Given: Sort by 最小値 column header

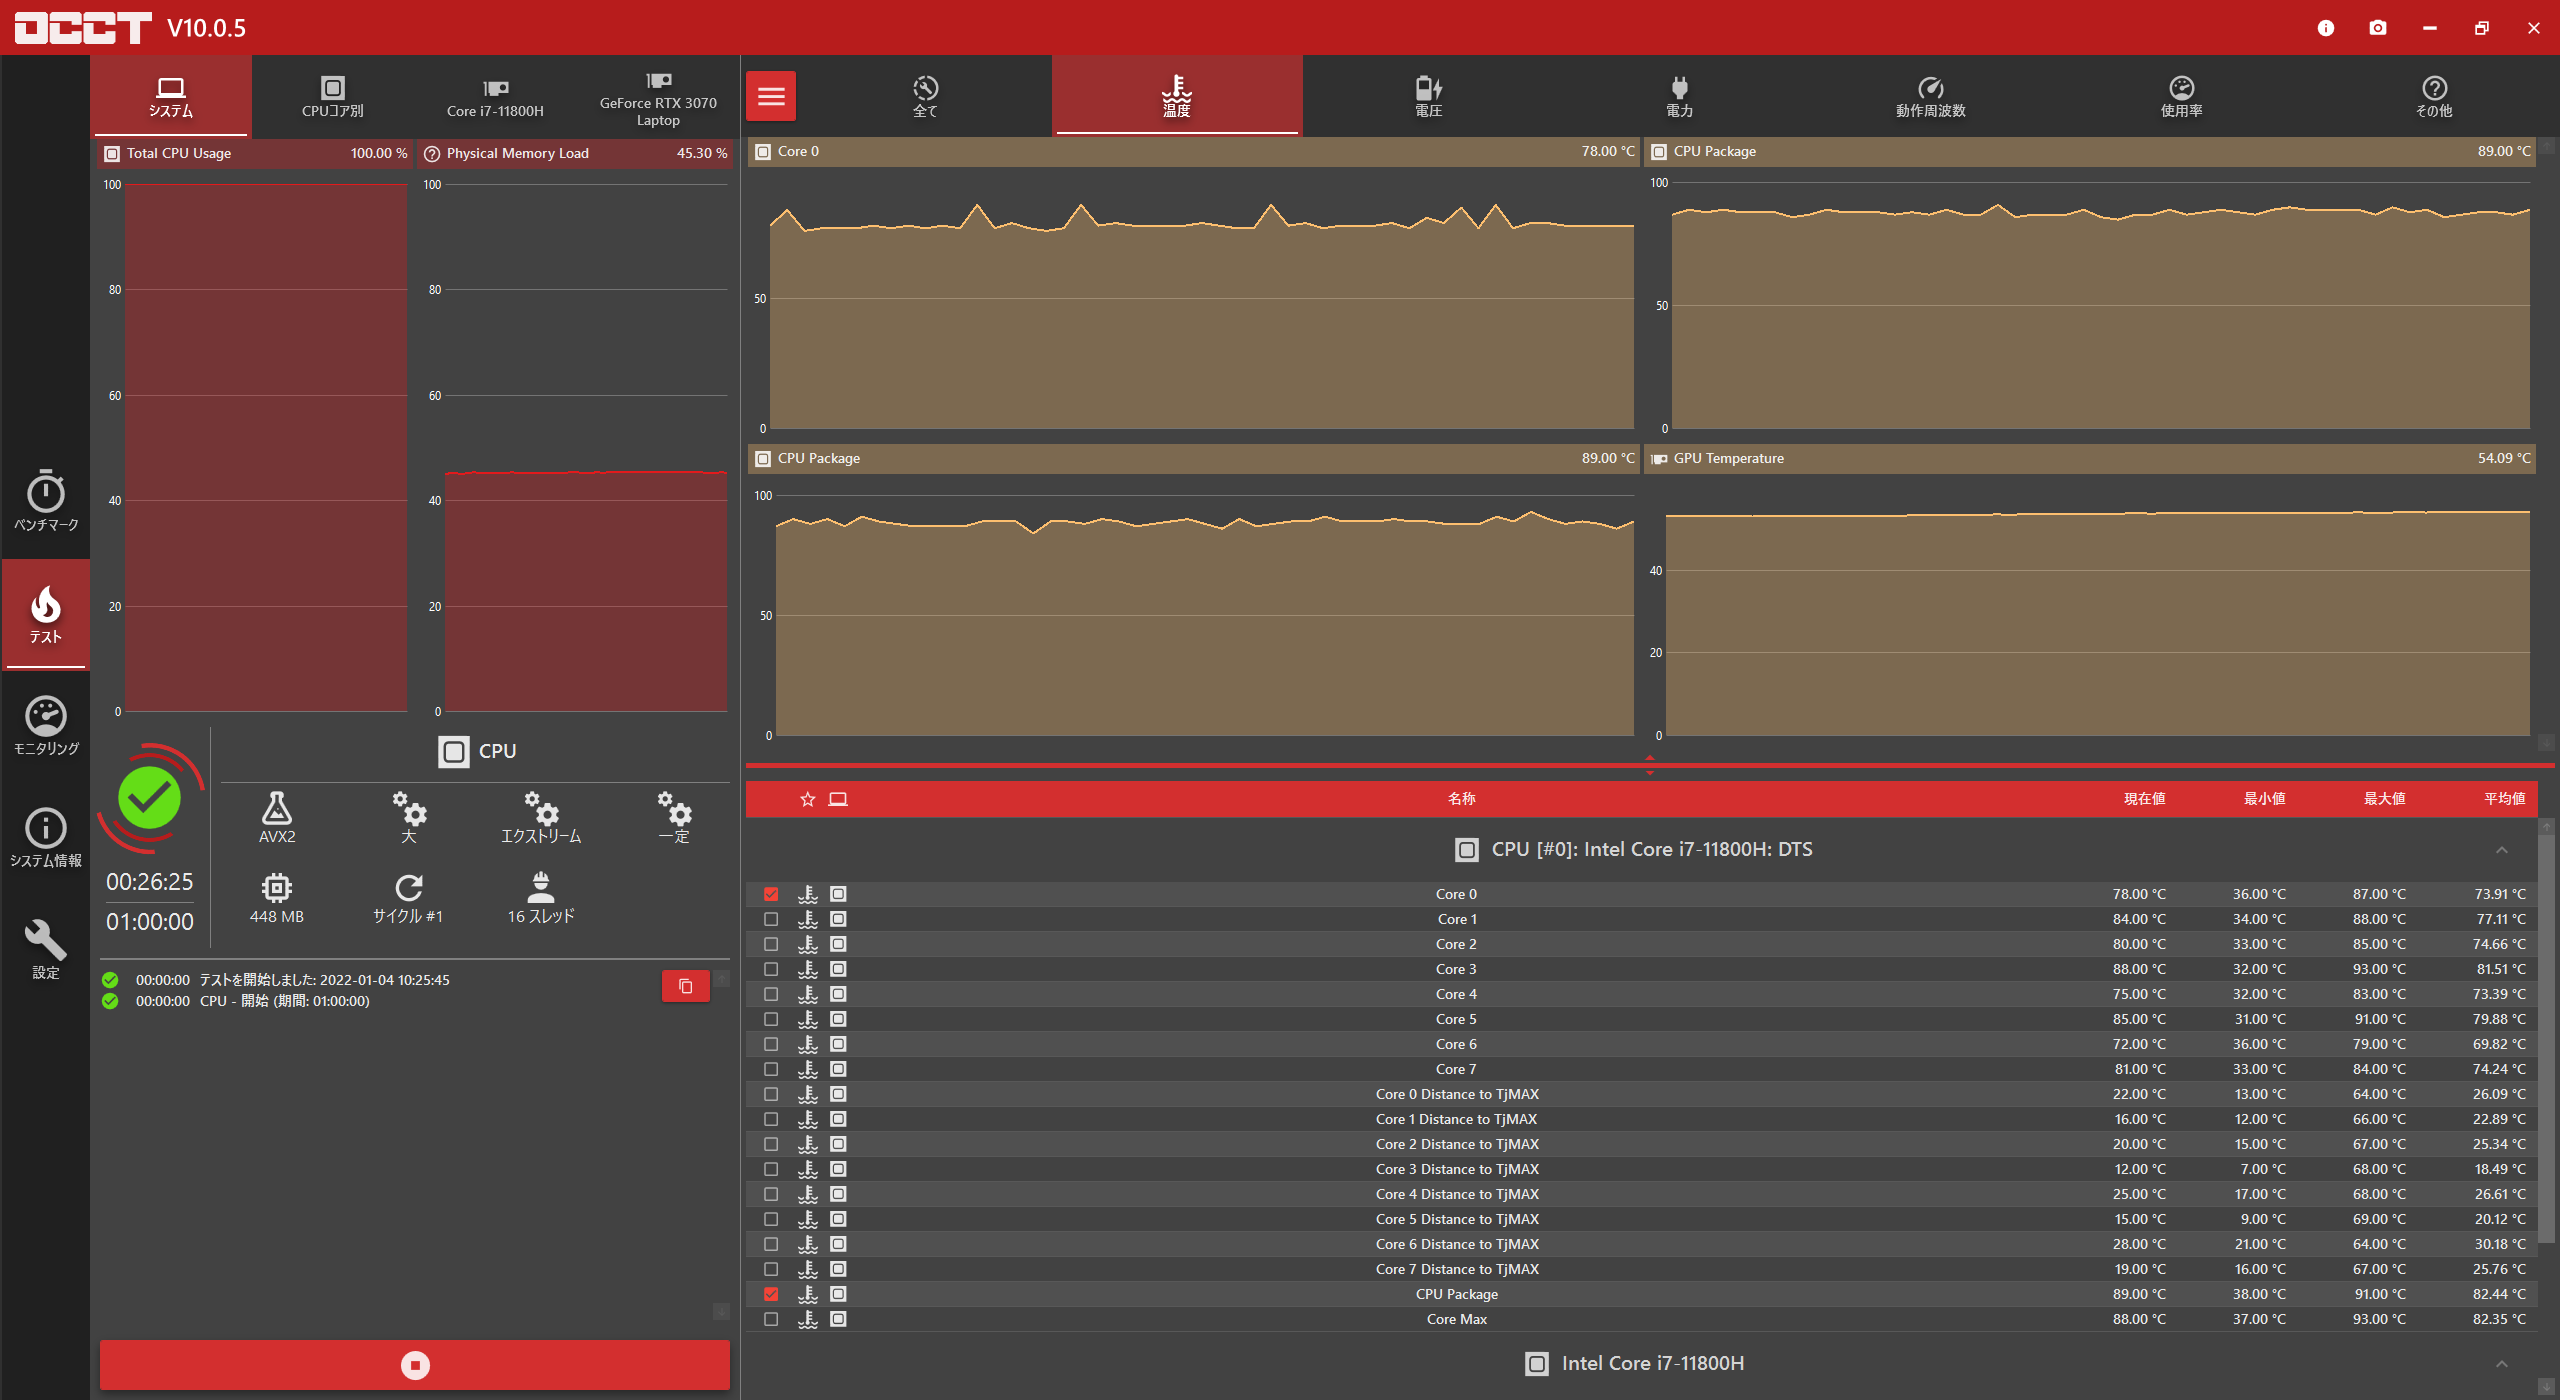Looking at the screenshot, I should pyautogui.click(x=2264, y=799).
